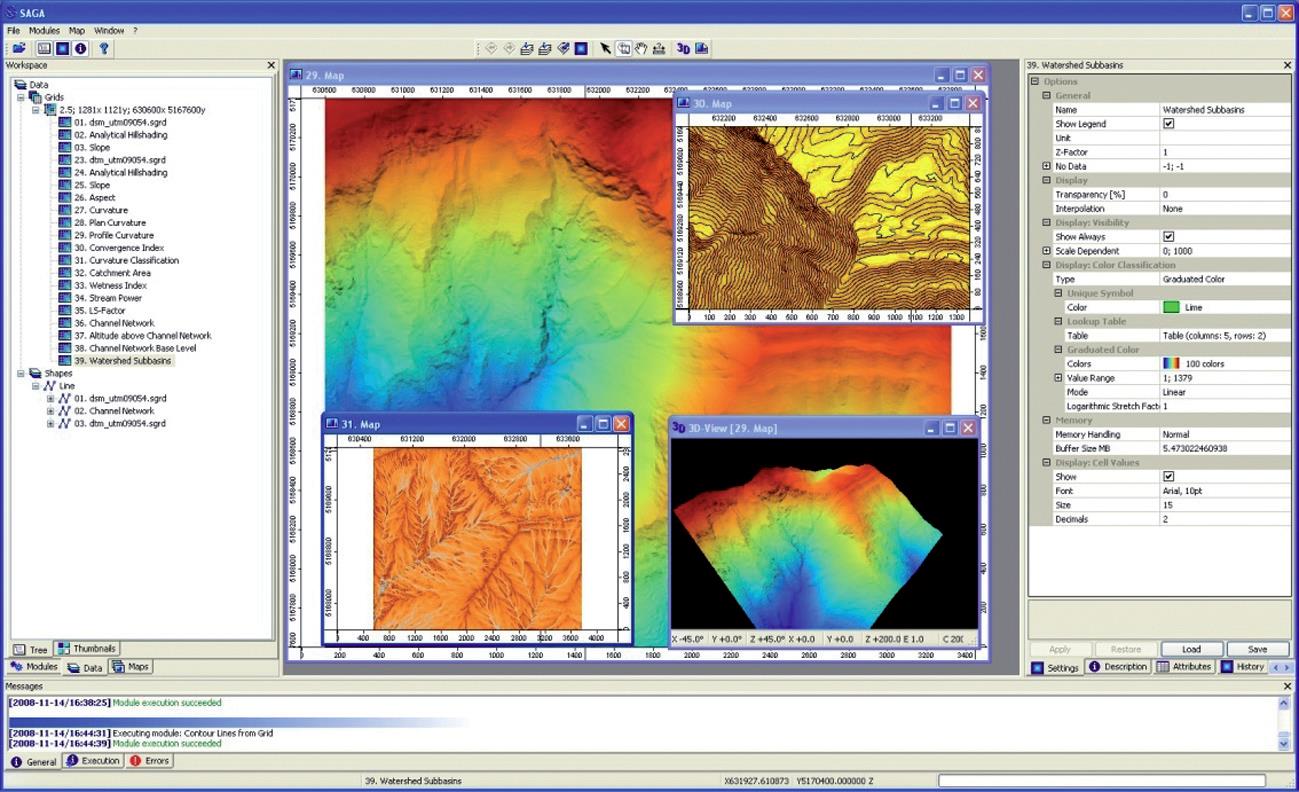Switch to the Modules workspace tab

pos(34,667)
